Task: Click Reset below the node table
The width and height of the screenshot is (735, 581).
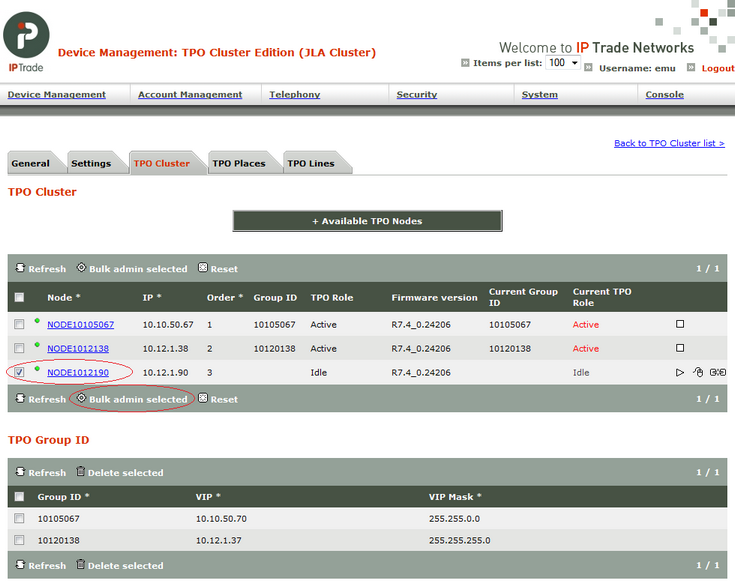Action: pyautogui.click(x=218, y=399)
